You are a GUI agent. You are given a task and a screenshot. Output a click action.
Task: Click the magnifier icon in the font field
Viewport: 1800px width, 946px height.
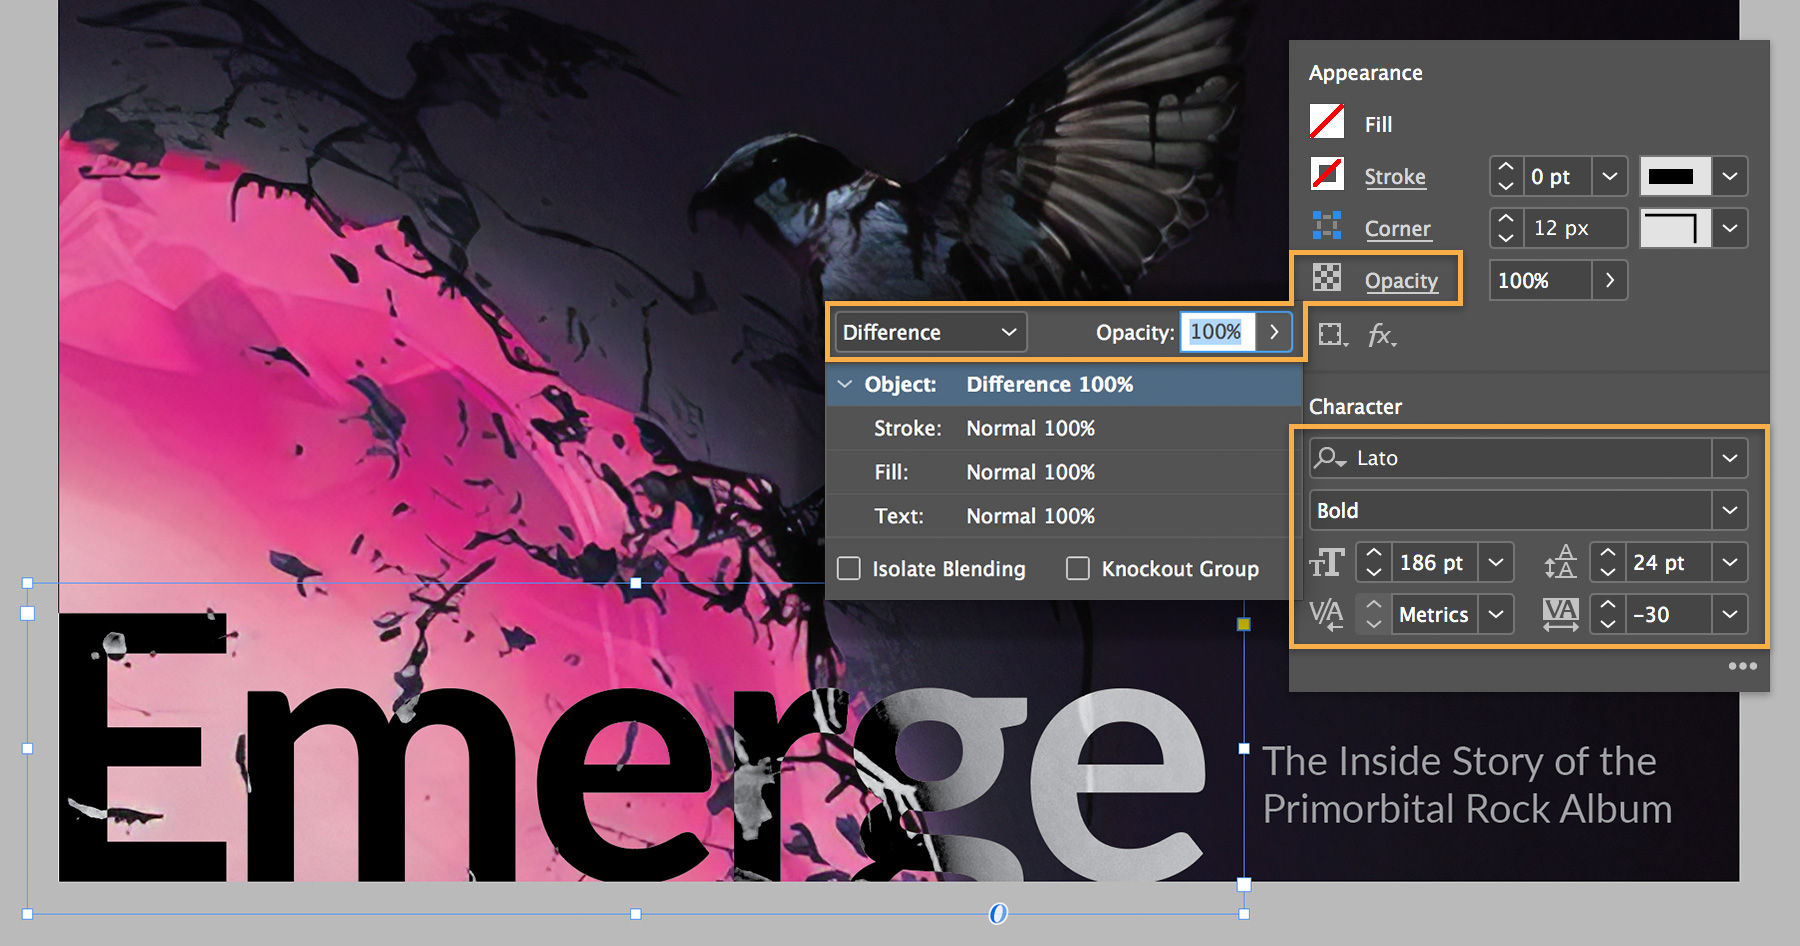[1330, 458]
